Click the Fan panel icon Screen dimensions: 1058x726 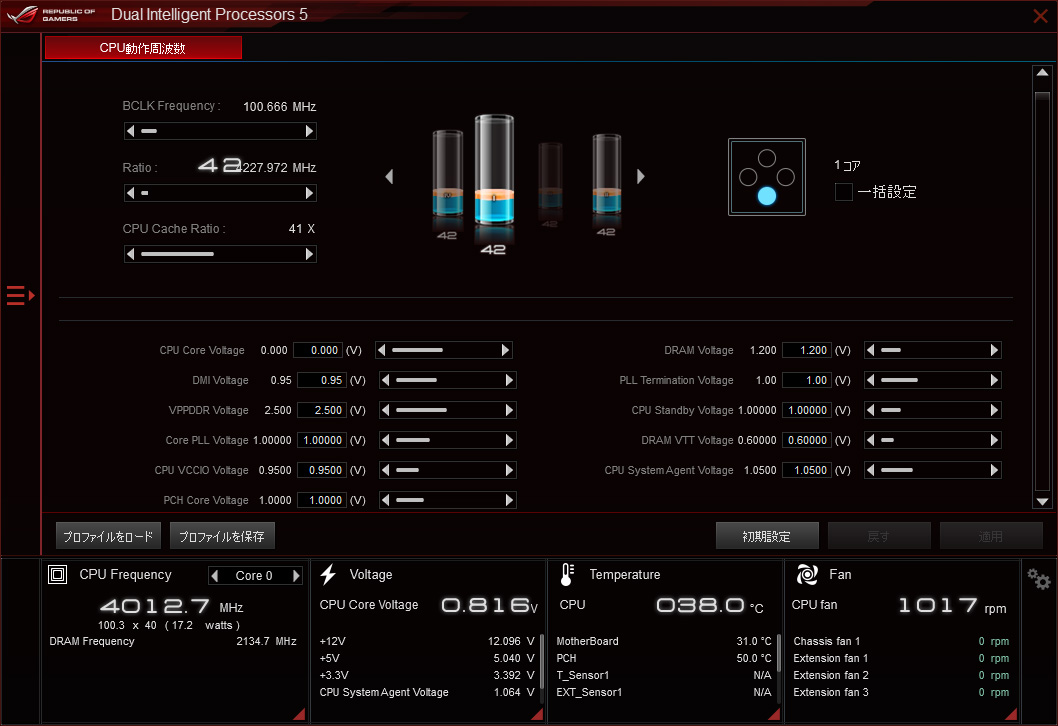pyautogui.click(x=807, y=575)
